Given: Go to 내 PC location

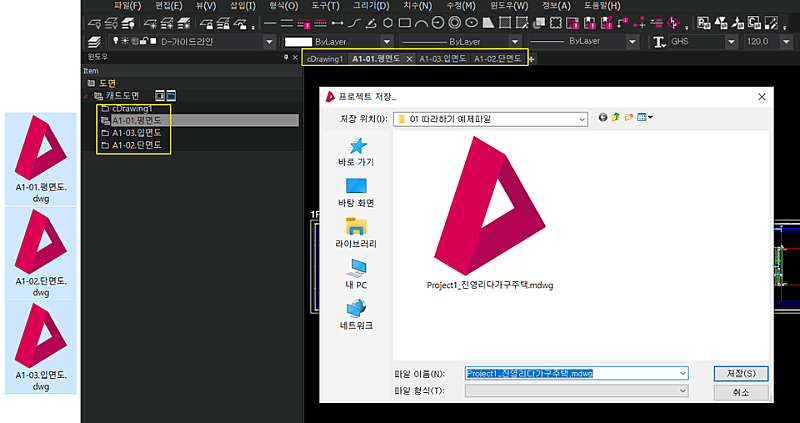Looking at the screenshot, I should tap(356, 275).
